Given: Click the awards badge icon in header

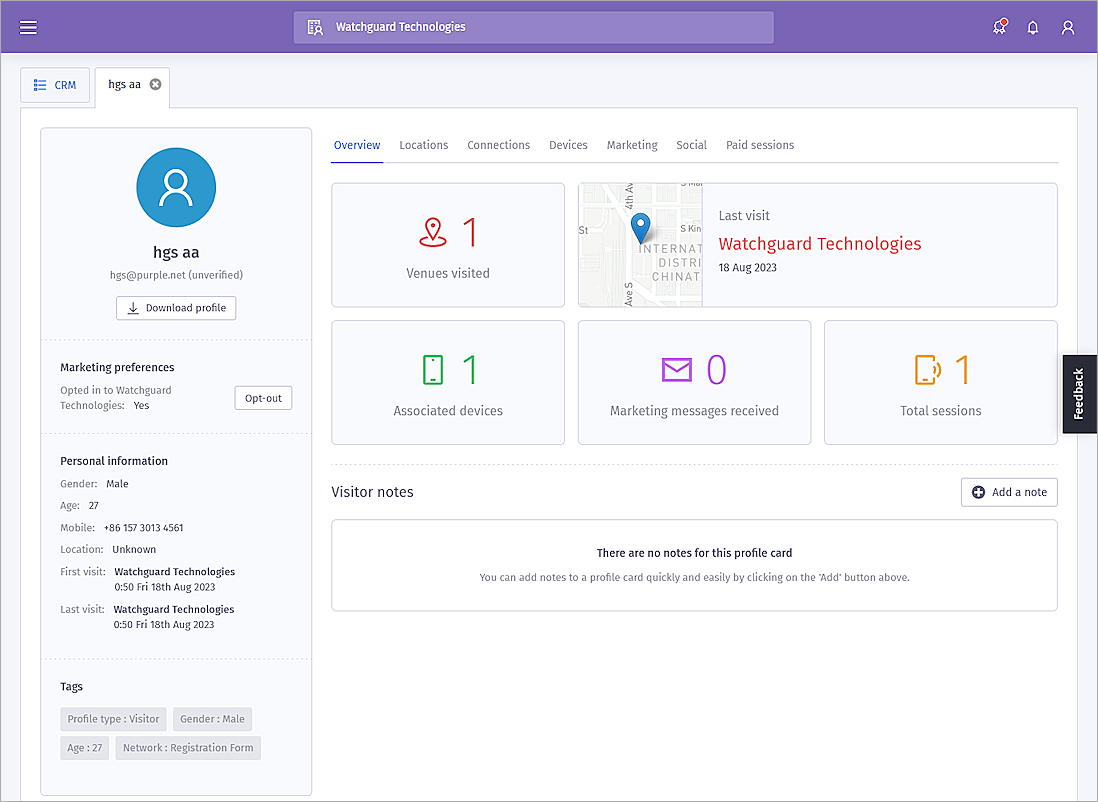Looking at the screenshot, I should click(999, 28).
